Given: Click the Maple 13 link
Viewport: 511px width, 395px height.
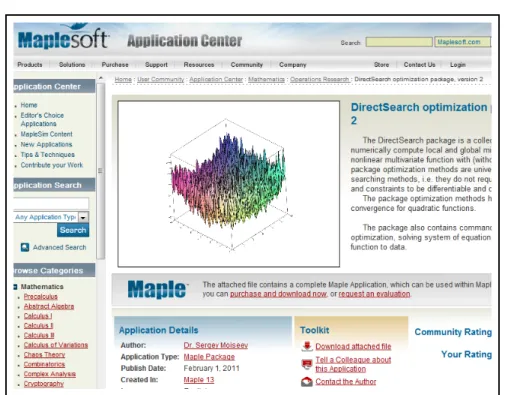Looking at the screenshot, I should click(x=199, y=380).
